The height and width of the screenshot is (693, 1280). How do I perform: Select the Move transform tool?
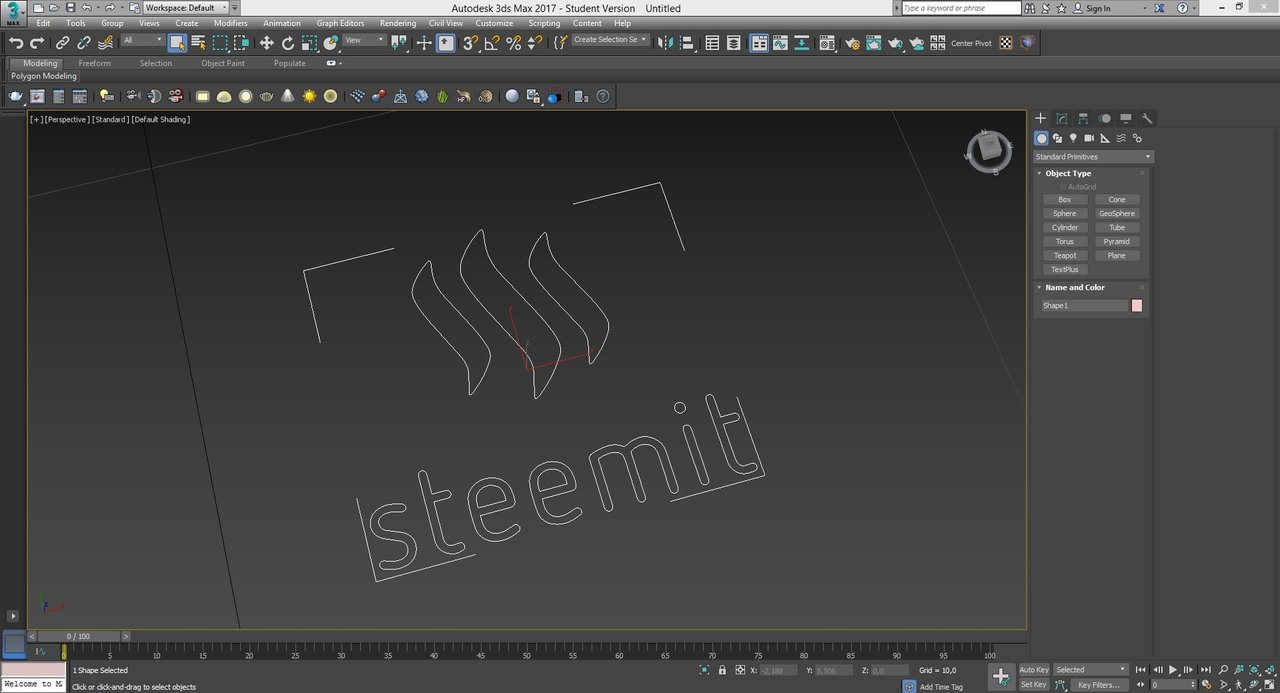click(x=266, y=43)
